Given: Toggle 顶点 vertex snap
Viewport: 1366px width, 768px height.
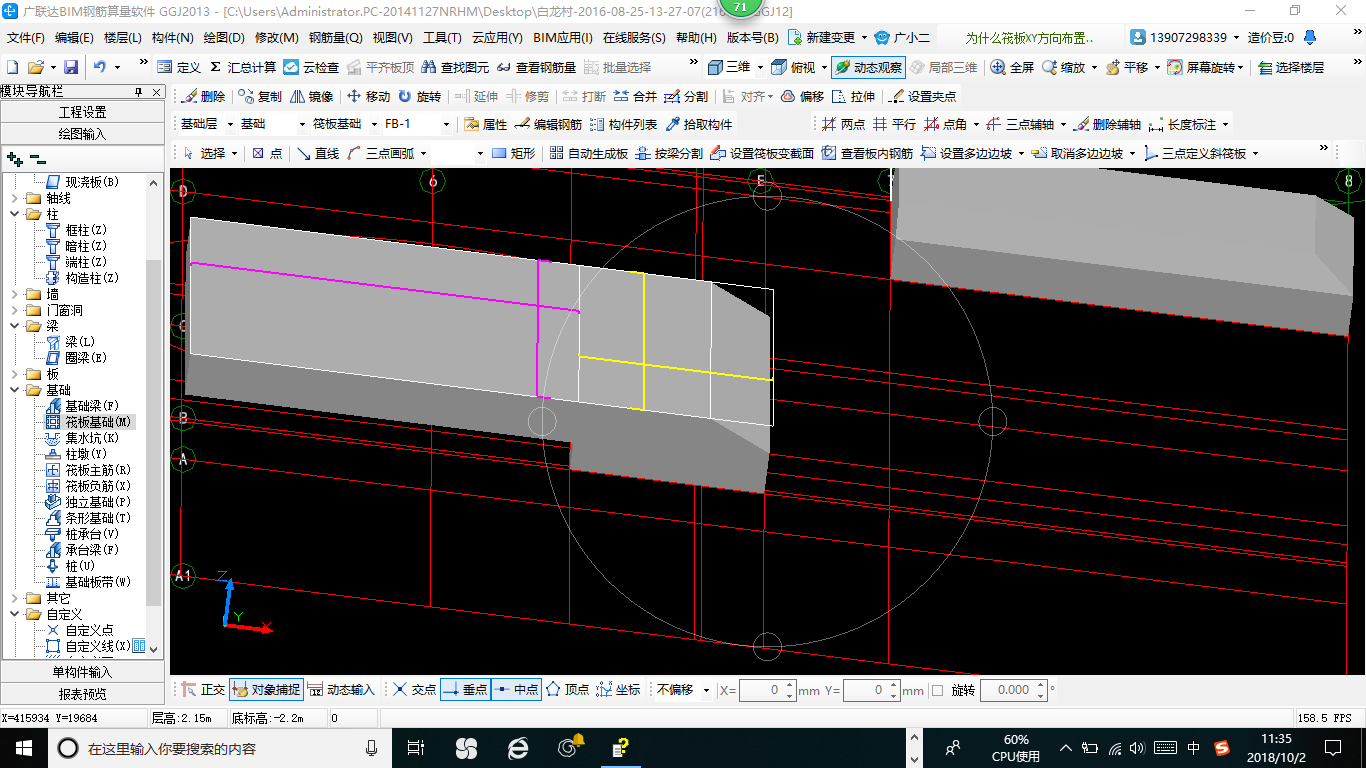Looking at the screenshot, I should click(567, 690).
